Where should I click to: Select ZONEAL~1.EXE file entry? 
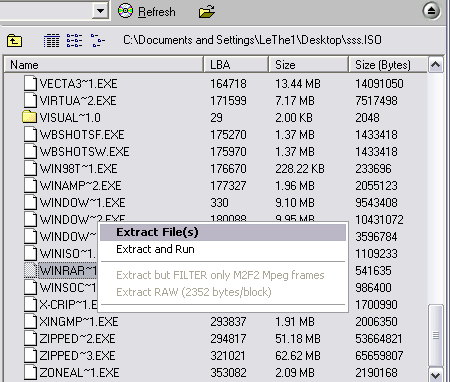click(x=79, y=373)
